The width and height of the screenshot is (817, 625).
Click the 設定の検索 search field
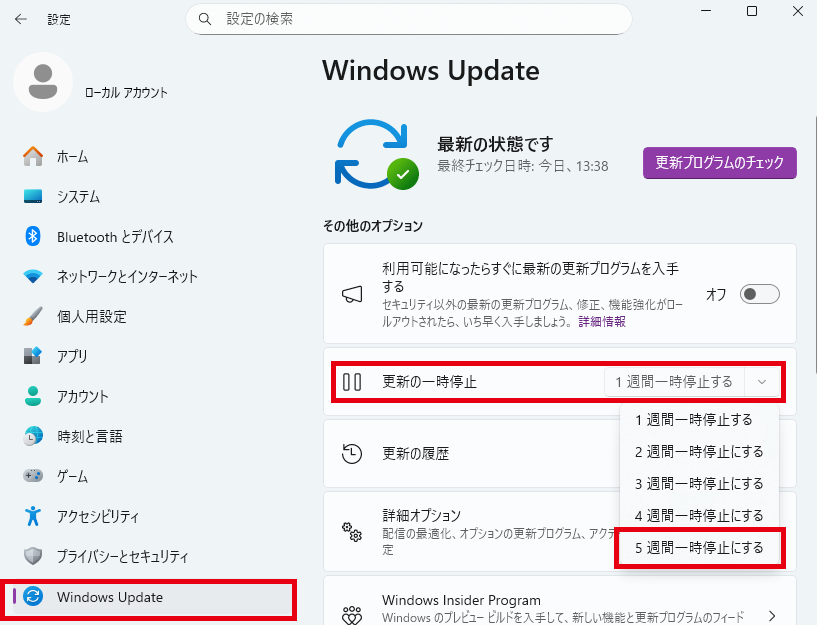(408, 19)
